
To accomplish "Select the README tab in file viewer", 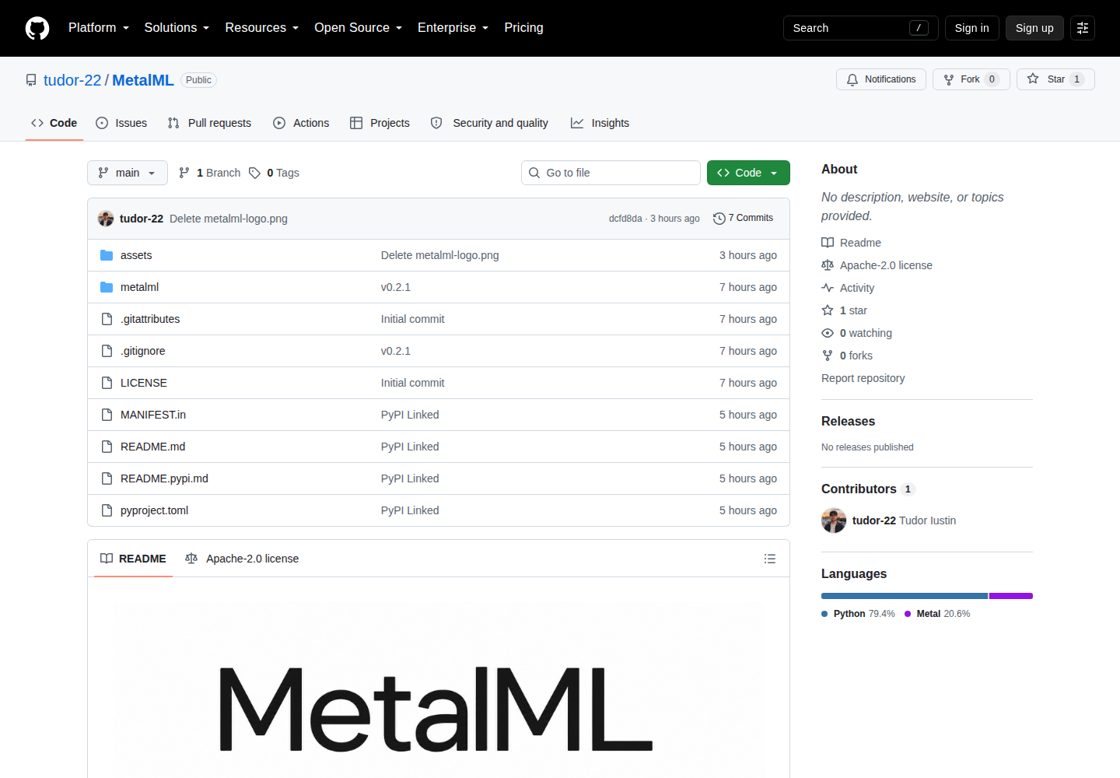I will coord(133,559).
